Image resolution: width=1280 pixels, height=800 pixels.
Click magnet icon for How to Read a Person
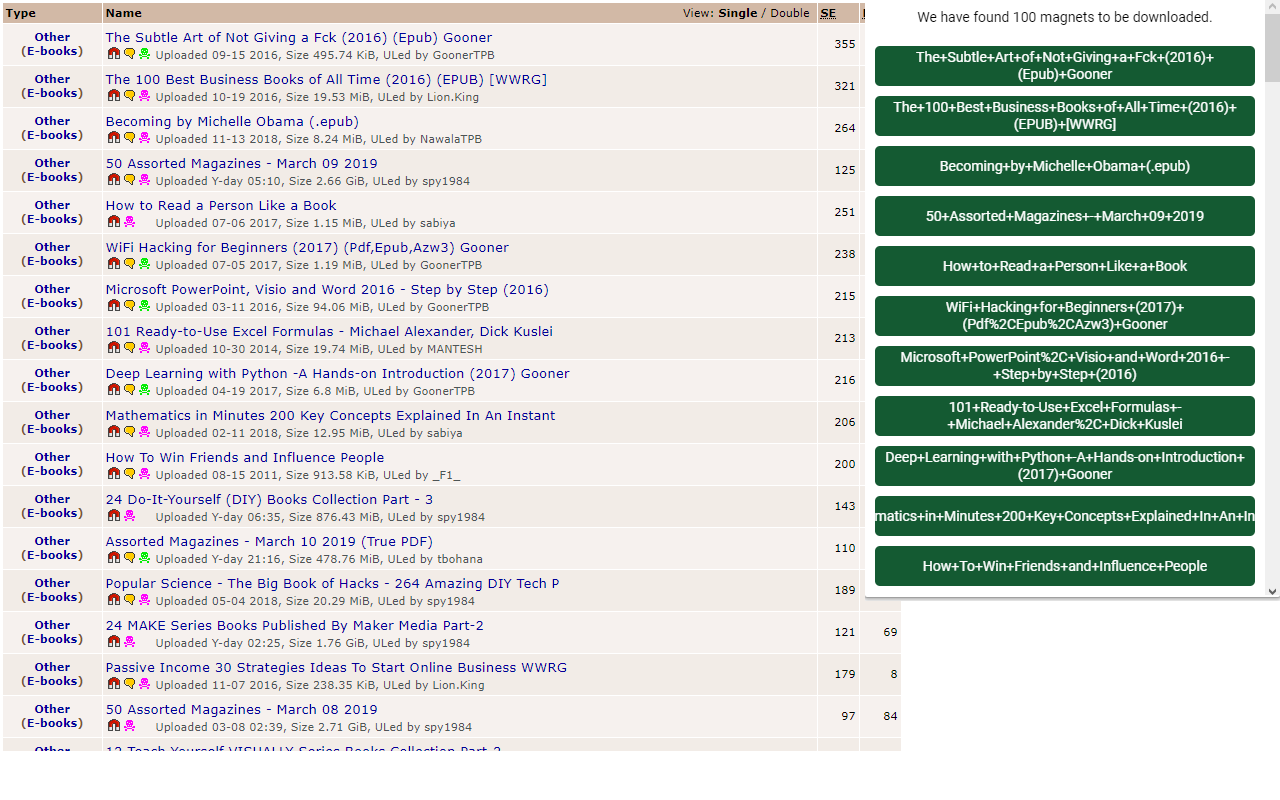pyautogui.click(x=114, y=222)
